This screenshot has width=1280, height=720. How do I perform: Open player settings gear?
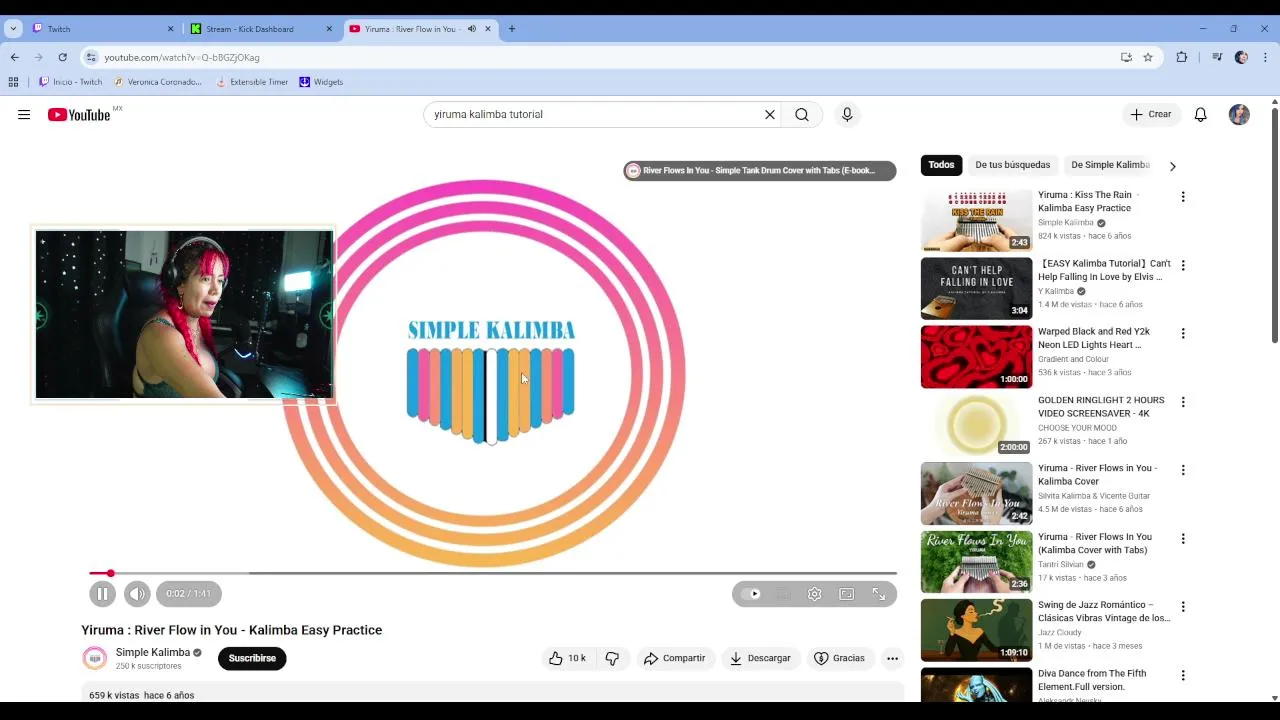click(x=815, y=594)
